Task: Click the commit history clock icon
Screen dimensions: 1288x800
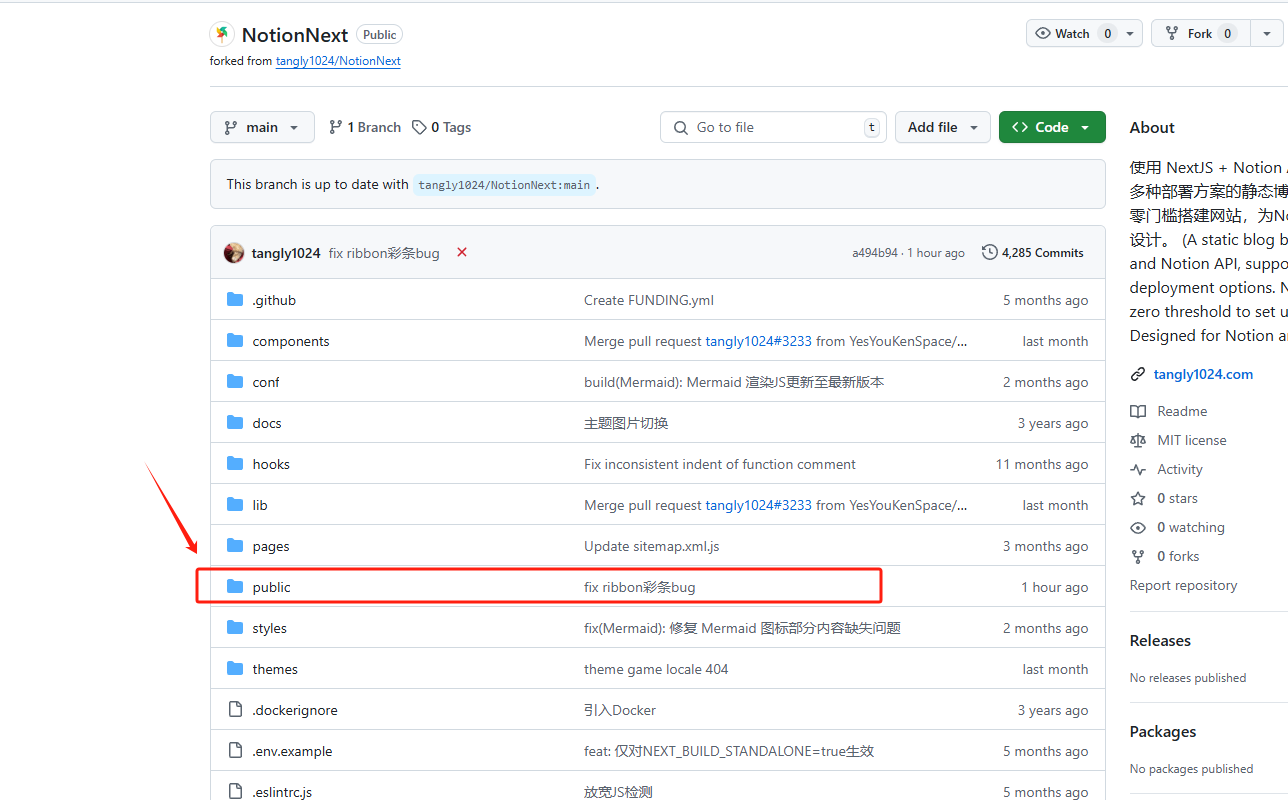Action: [x=990, y=253]
